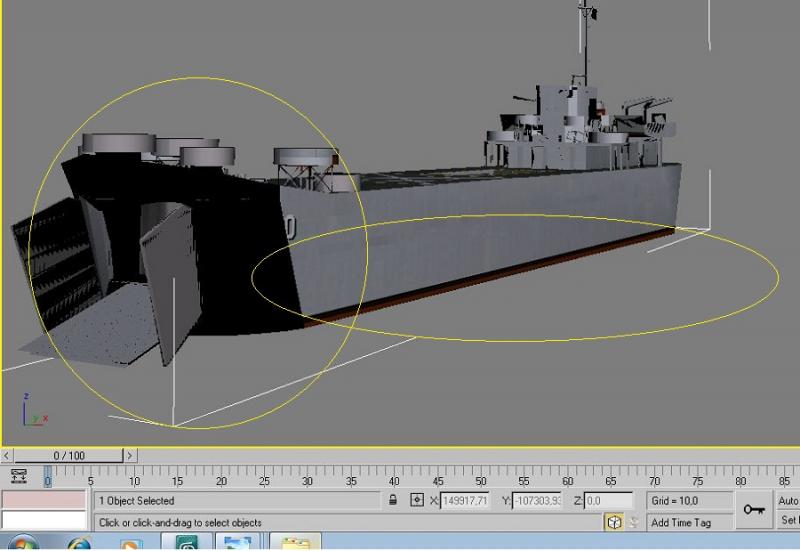The width and height of the screenshot is (800, 551).
Task: Toggle the Selection Lock padlock icon
Action: pos(393,500)
